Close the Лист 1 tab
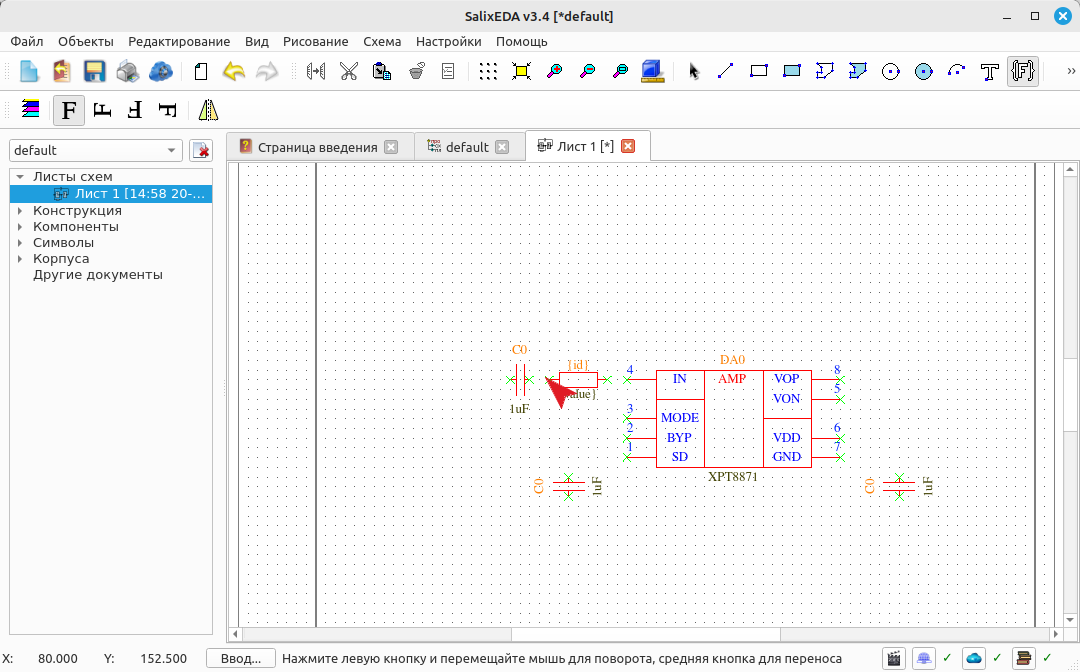The height and width of the screenshot is (672, 1080). click(628, 146)
